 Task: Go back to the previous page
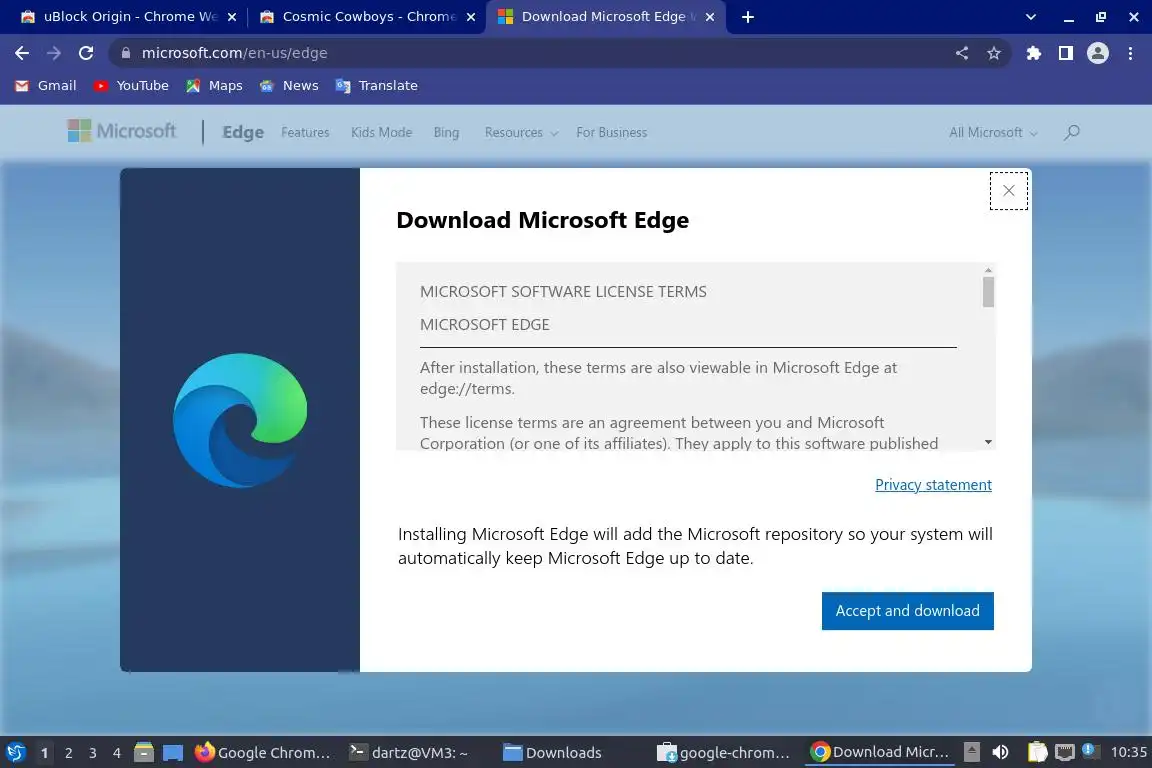coord(22,53)
